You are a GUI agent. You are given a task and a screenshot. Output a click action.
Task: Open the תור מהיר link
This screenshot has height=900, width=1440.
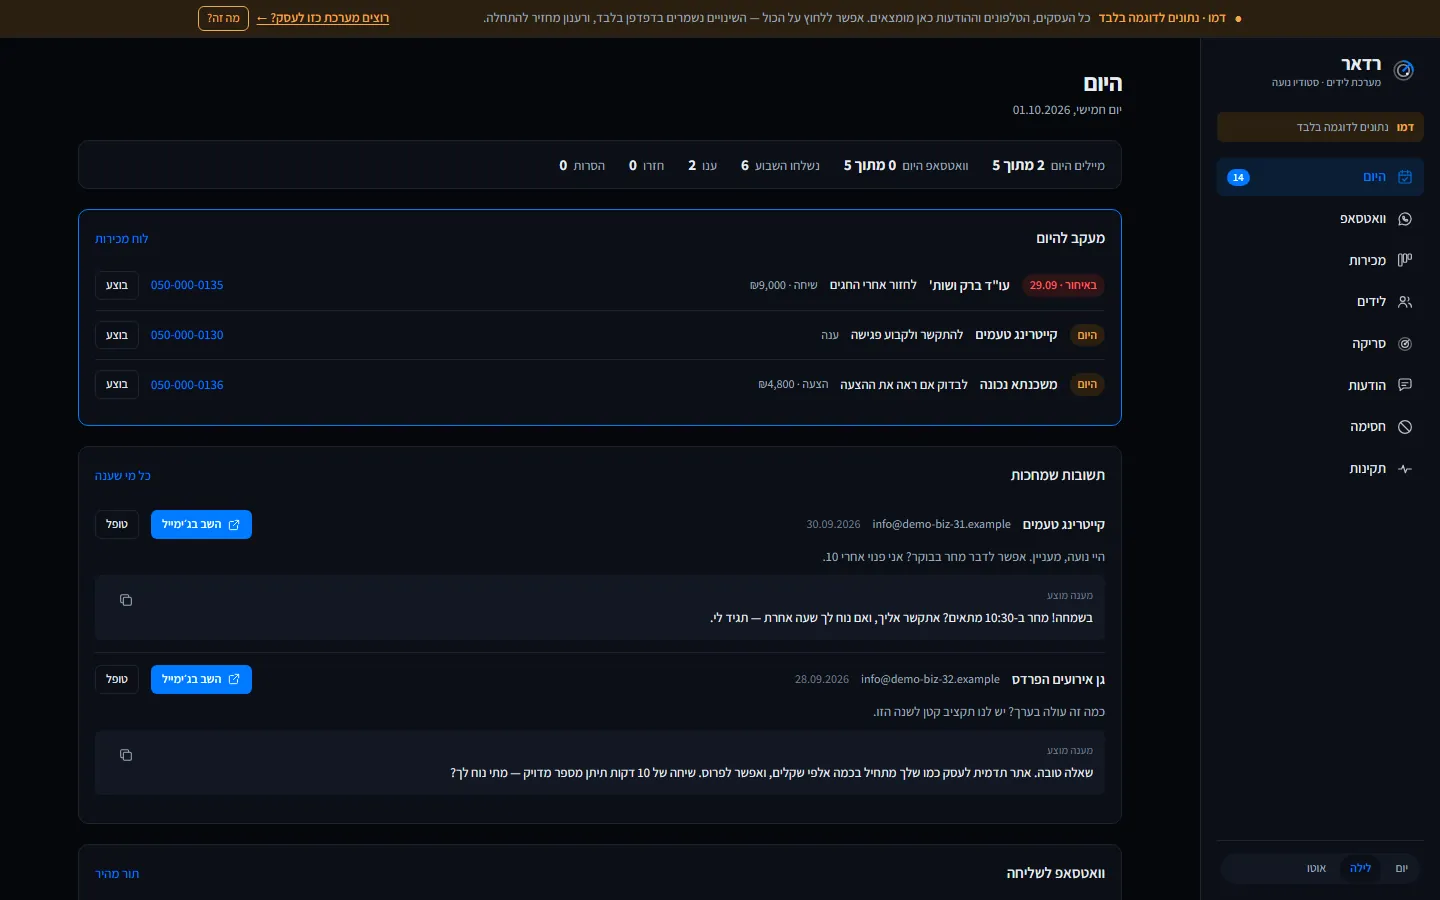(117, 874)
